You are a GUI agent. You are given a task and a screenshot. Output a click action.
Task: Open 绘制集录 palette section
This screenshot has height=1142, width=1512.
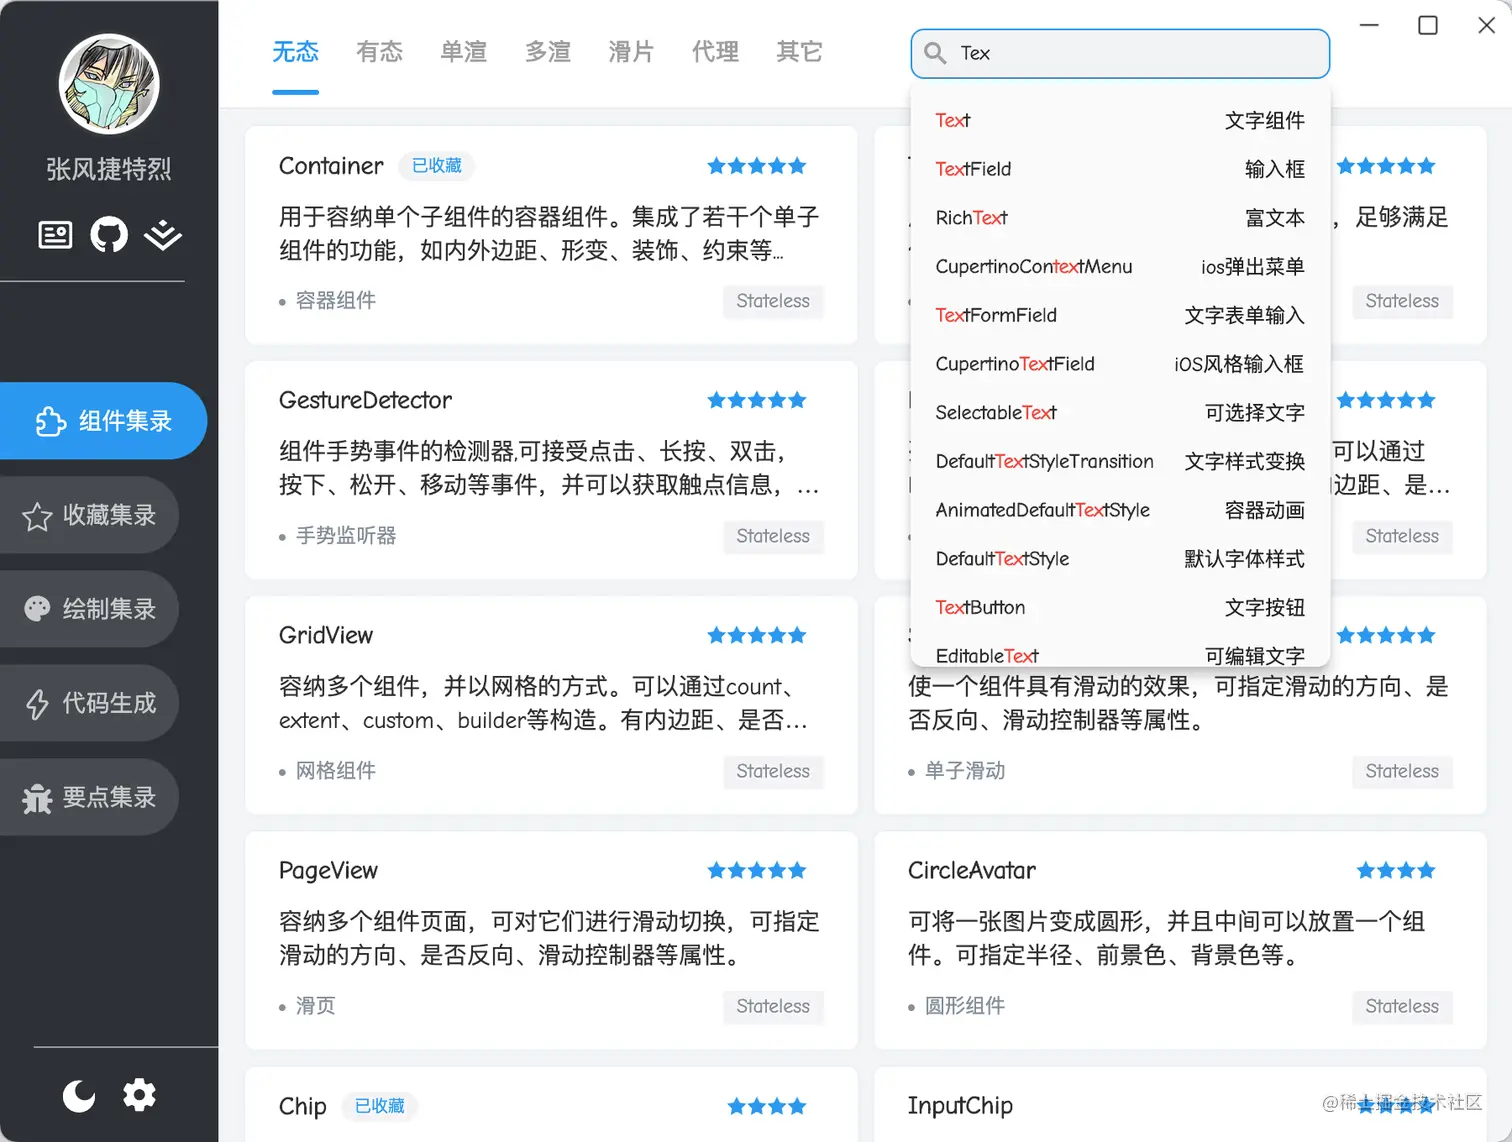88,609
